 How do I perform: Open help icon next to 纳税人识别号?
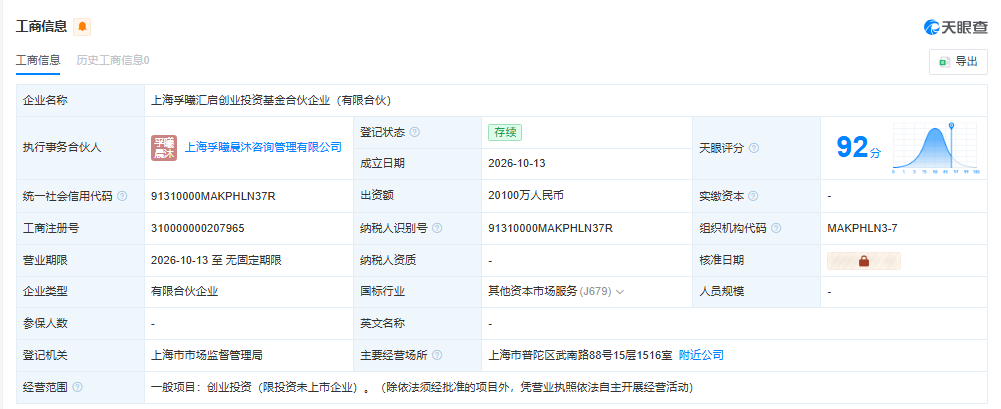[437, 228]
